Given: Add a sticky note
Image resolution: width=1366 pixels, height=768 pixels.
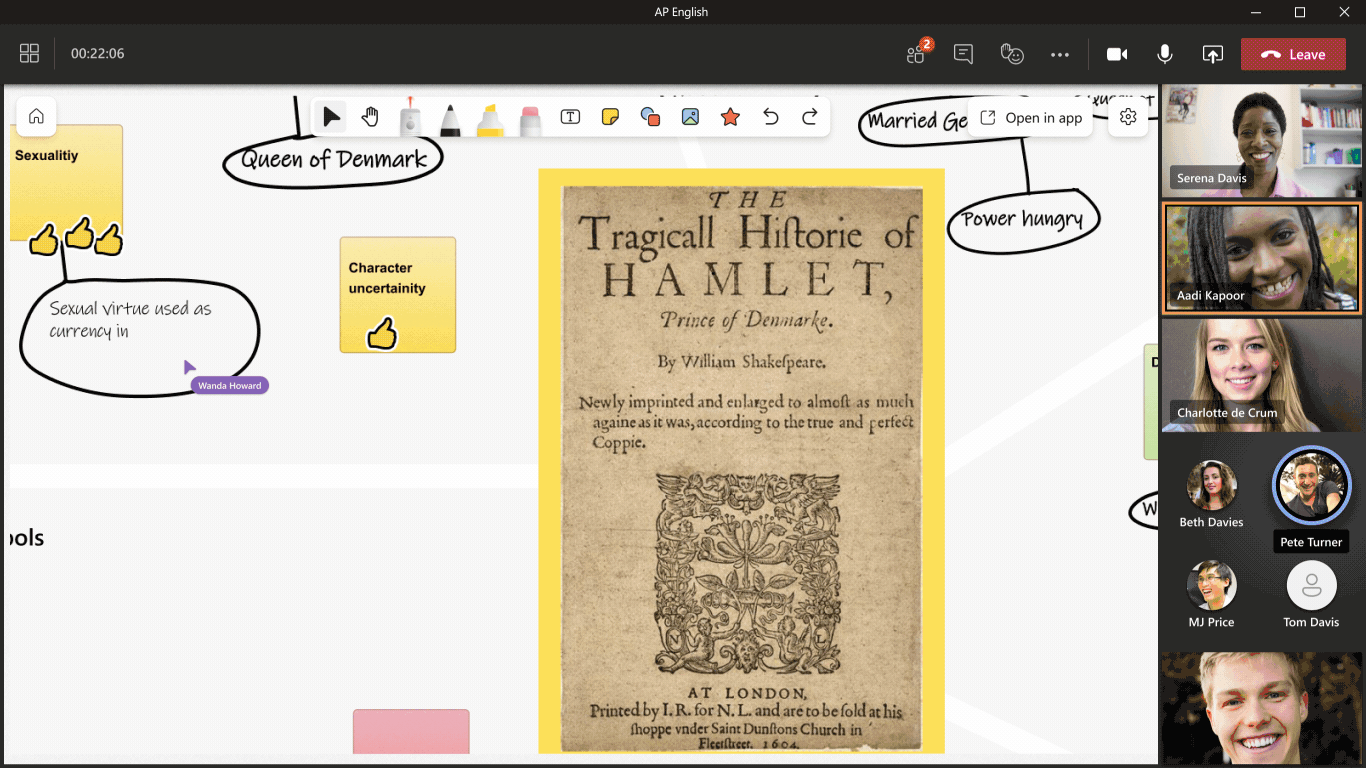Looking at the screenshot, I should [x=610, y=117].
